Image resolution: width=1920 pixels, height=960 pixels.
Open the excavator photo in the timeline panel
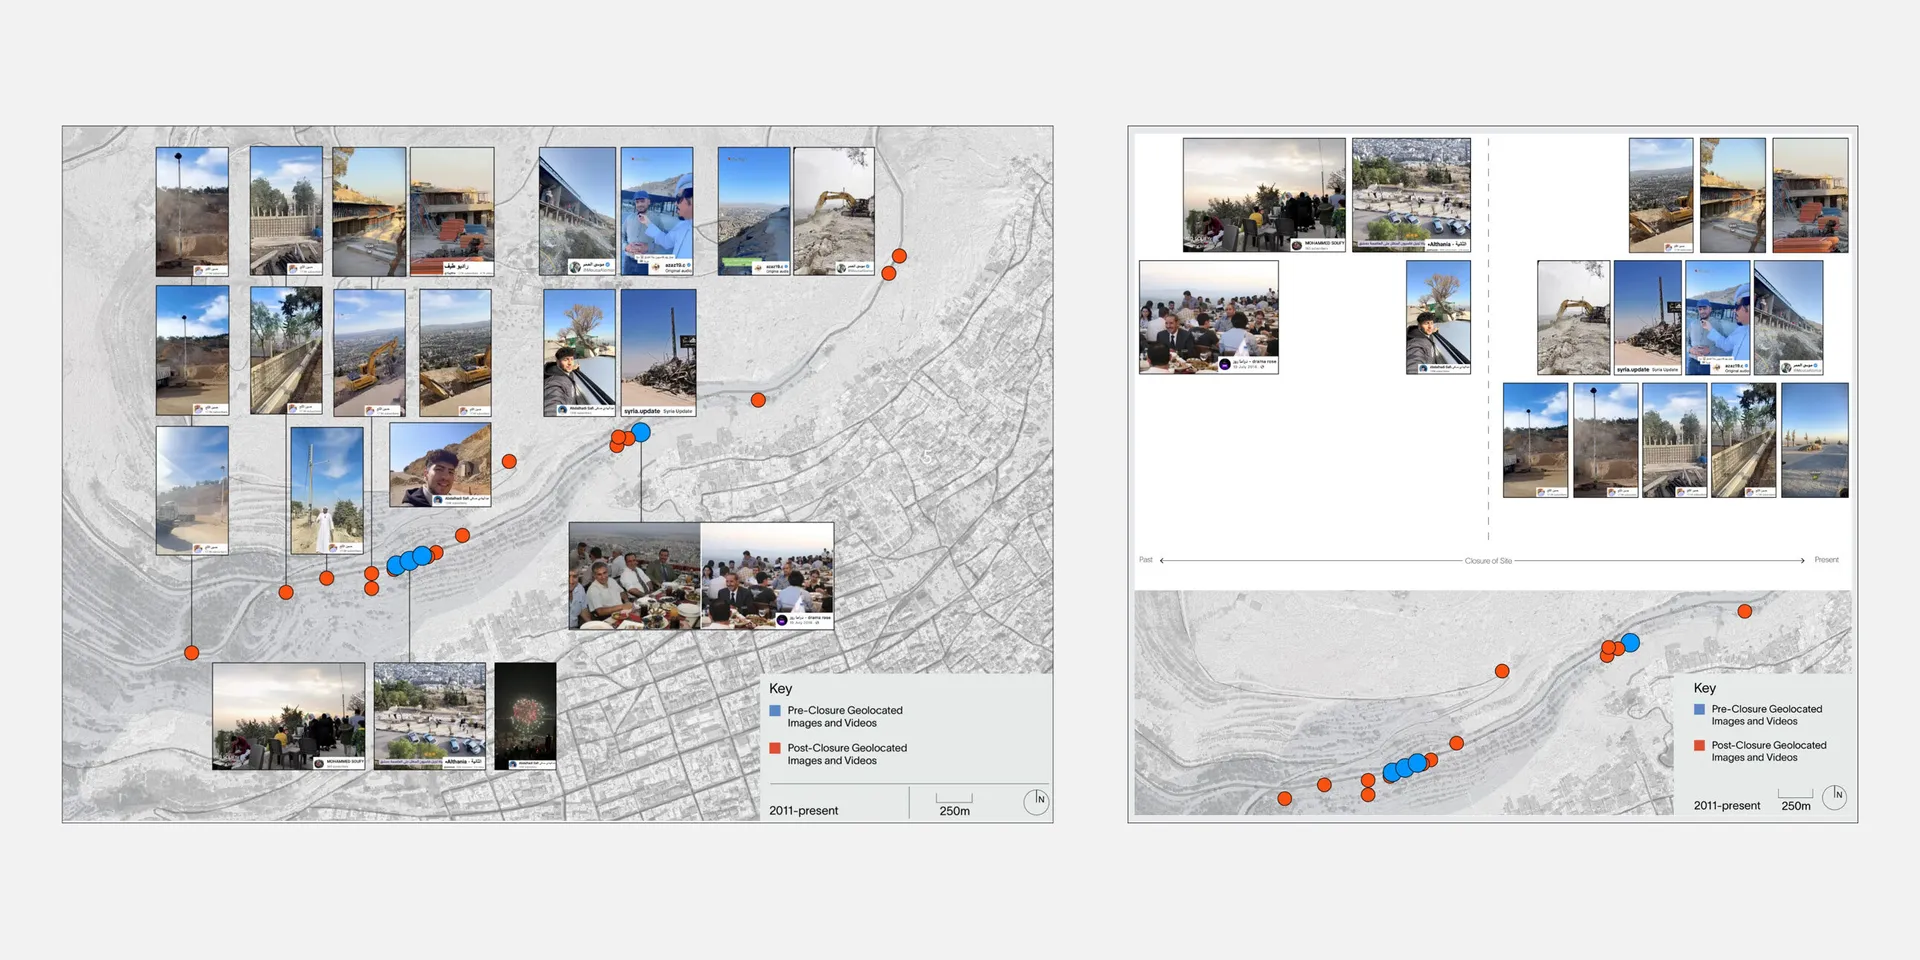click(x=1573, y=318)
